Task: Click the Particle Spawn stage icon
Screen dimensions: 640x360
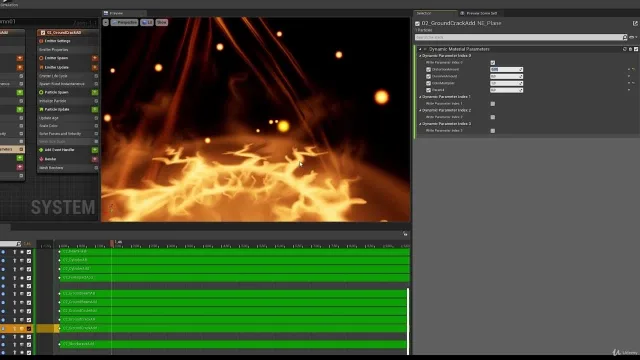Action: coord(41,93)
